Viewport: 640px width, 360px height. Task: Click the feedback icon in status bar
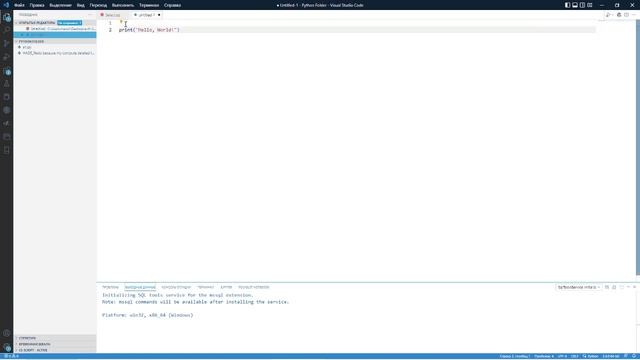coord(626,356)
